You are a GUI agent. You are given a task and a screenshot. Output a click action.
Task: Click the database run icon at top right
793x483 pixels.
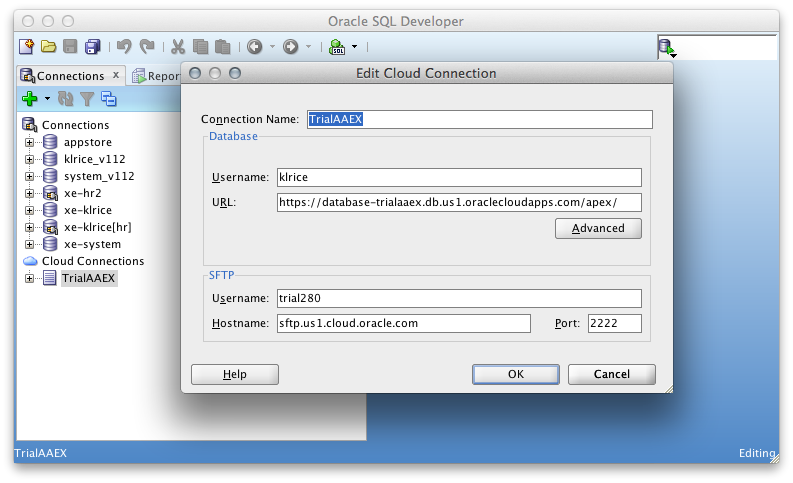tap(667, 48)
